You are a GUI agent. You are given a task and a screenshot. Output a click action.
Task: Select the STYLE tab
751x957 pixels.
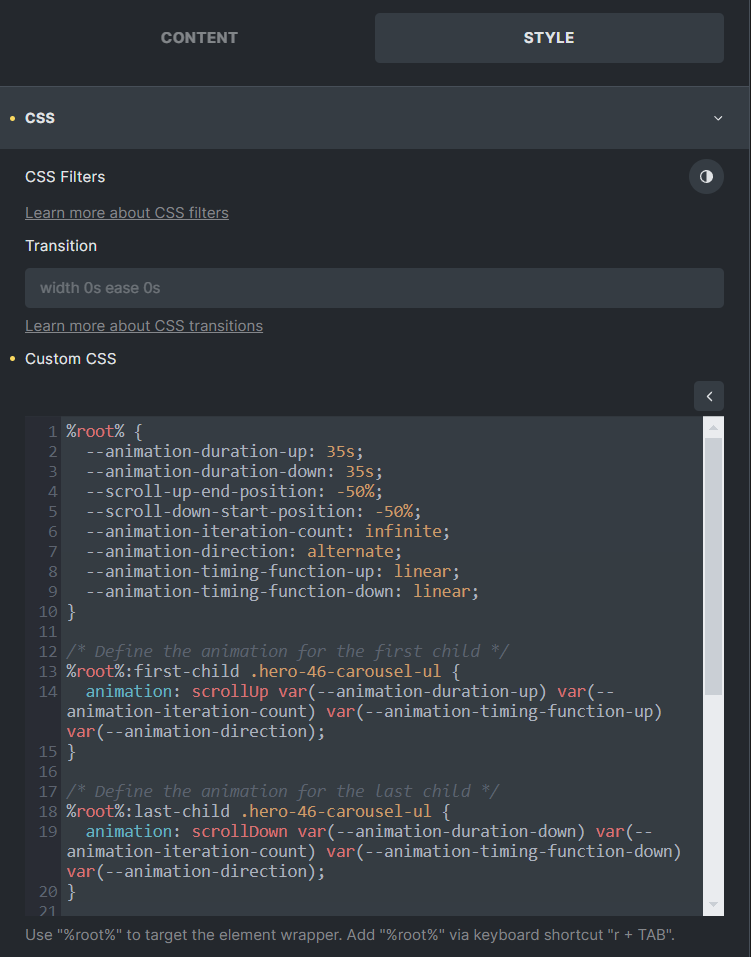[548, 38]
